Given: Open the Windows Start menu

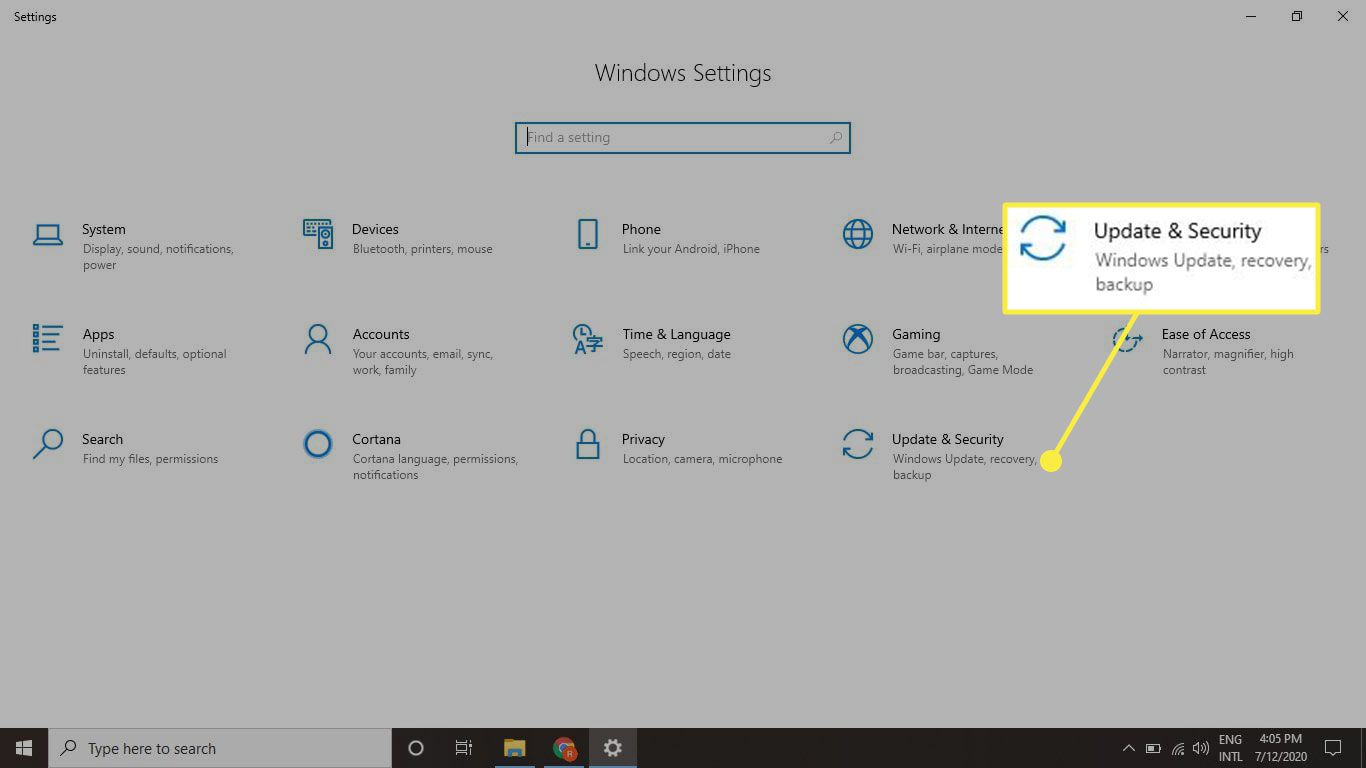Looking at the screenshot, I should click(x=24, y=748).
